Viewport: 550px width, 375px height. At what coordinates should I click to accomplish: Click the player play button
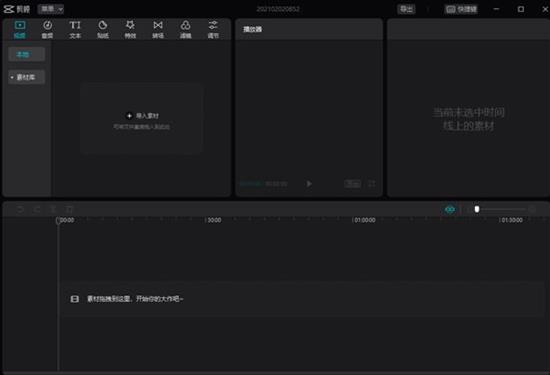coord(309,183)
